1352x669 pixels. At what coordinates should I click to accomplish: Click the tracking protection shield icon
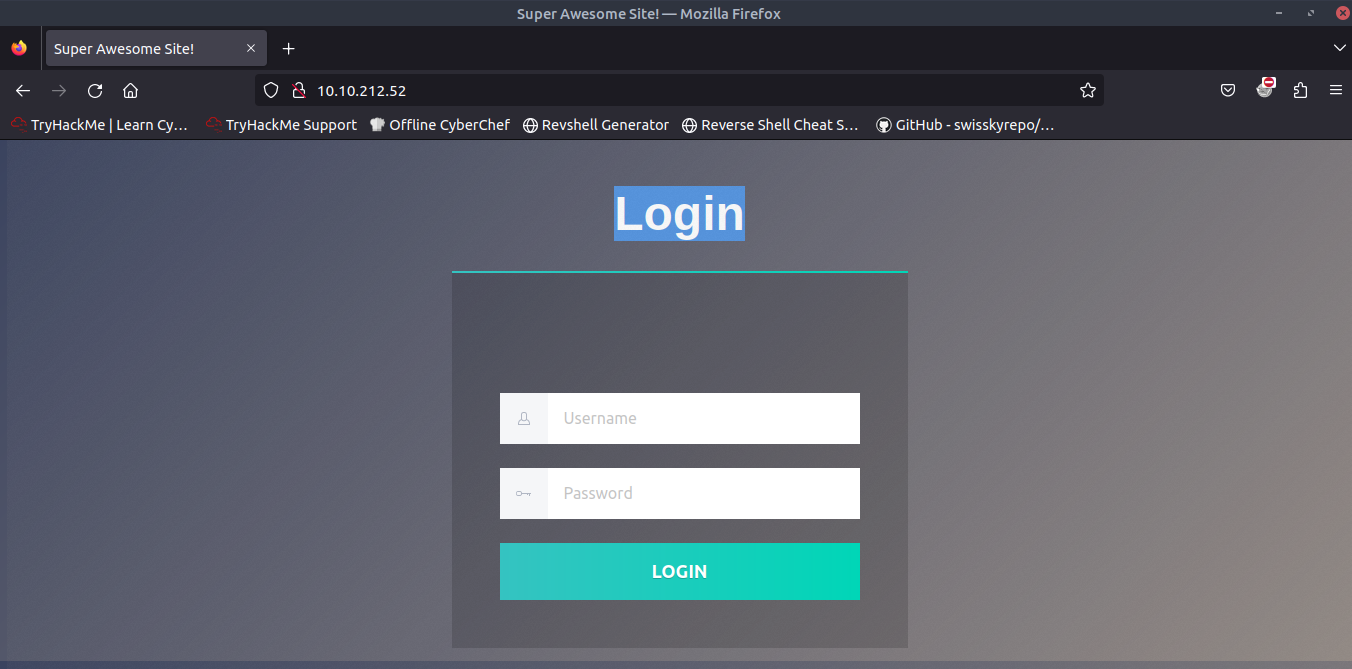[x=270, y=90]
